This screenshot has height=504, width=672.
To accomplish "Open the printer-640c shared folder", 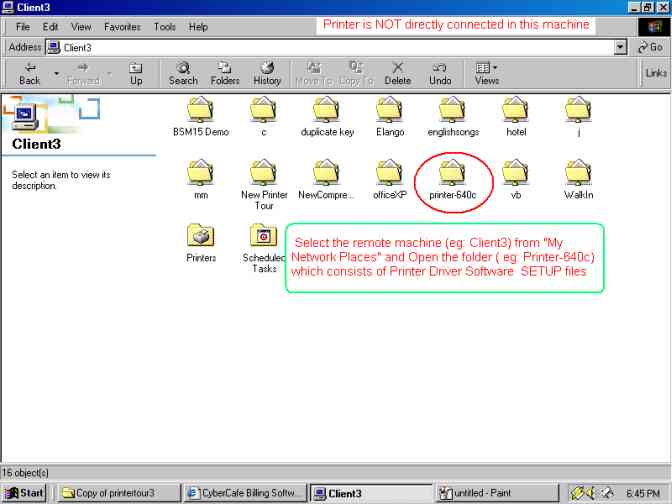I will point(452,174).
